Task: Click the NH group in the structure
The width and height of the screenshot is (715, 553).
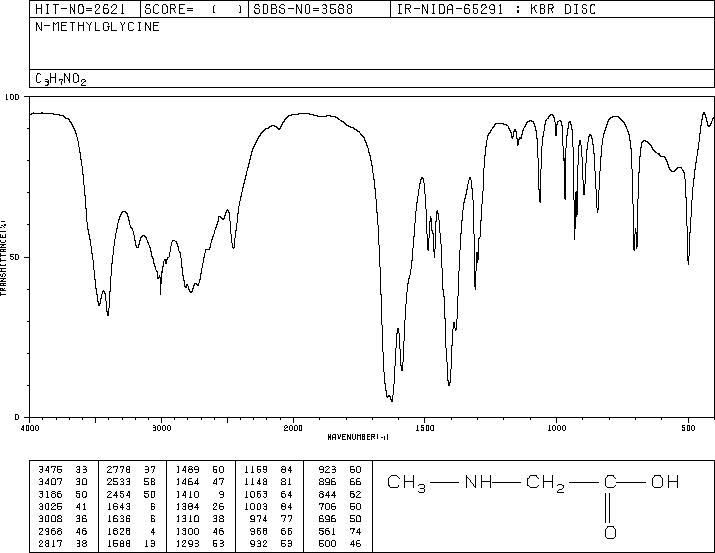Action: click(478, 482)
